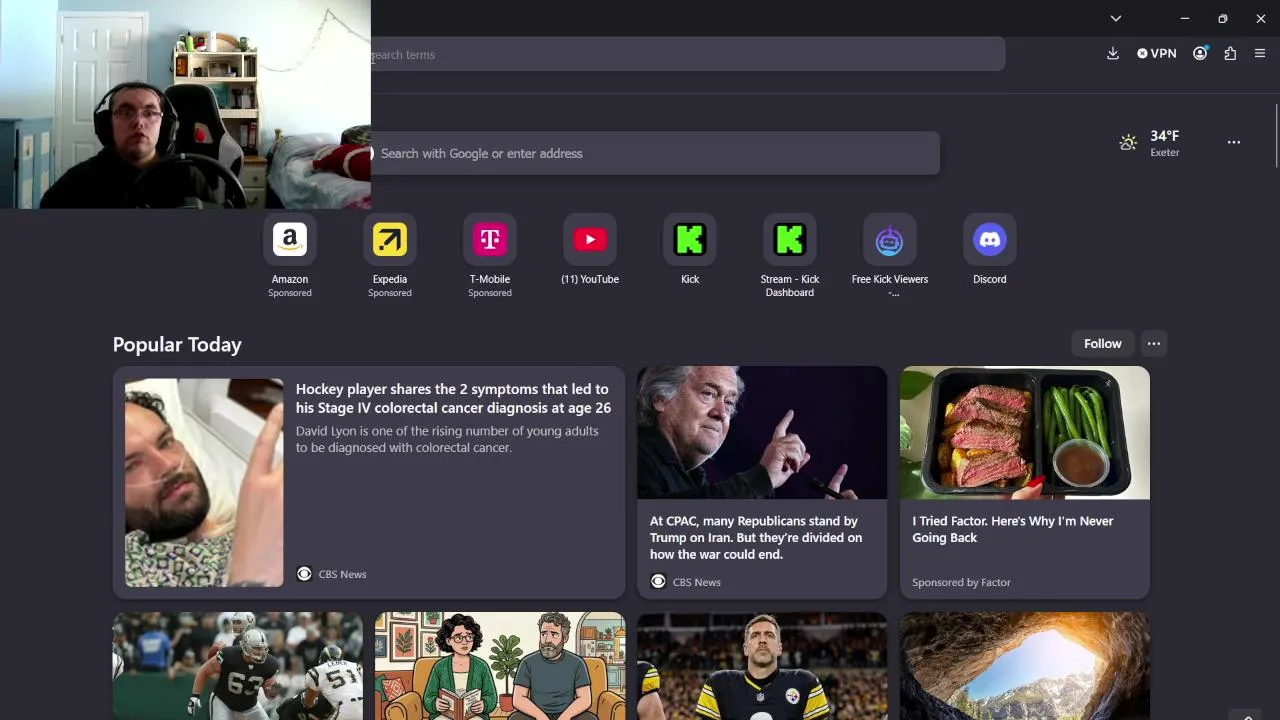Click the VPN toolbar button
This screenshot has width=1280, height=720.
point(1157,54)
